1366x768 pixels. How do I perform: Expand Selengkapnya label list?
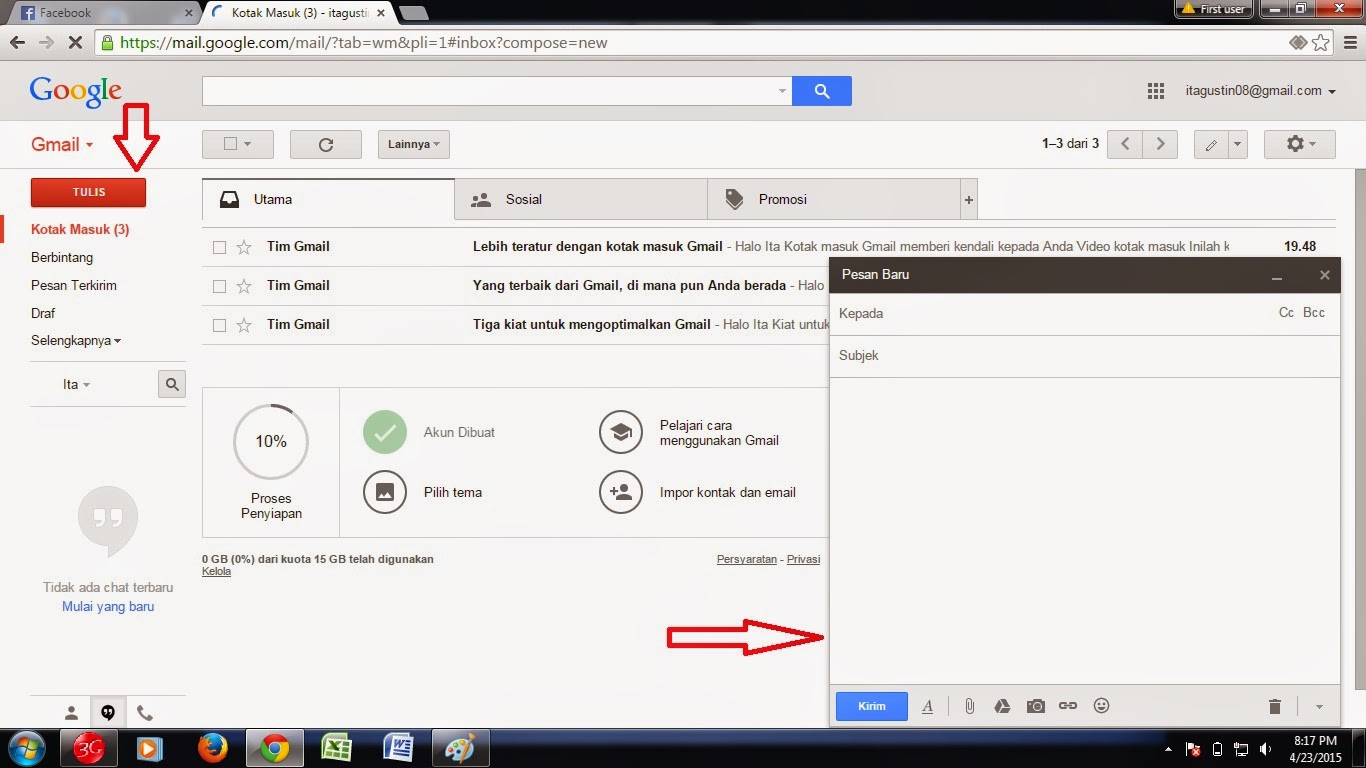coord(76,341)
